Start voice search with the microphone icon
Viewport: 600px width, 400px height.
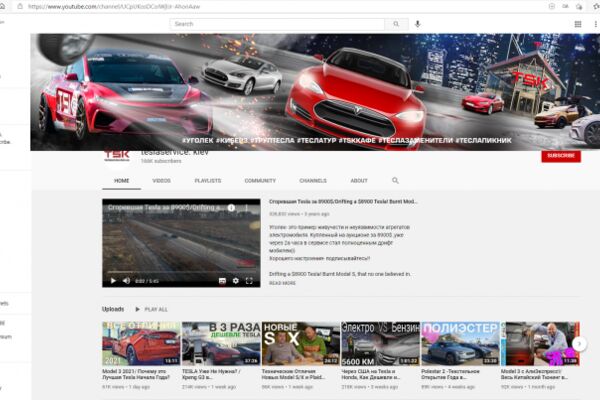point(417,24)
